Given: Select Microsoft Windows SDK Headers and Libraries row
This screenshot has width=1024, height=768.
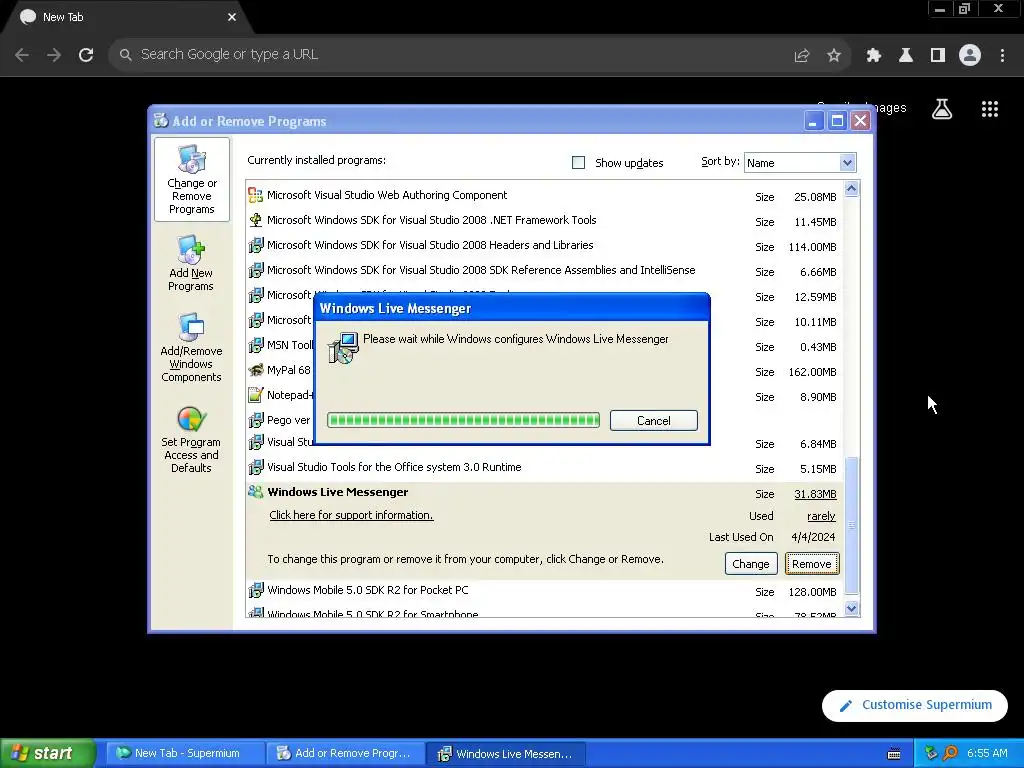Looking at the screenshot, I should 543,246.
